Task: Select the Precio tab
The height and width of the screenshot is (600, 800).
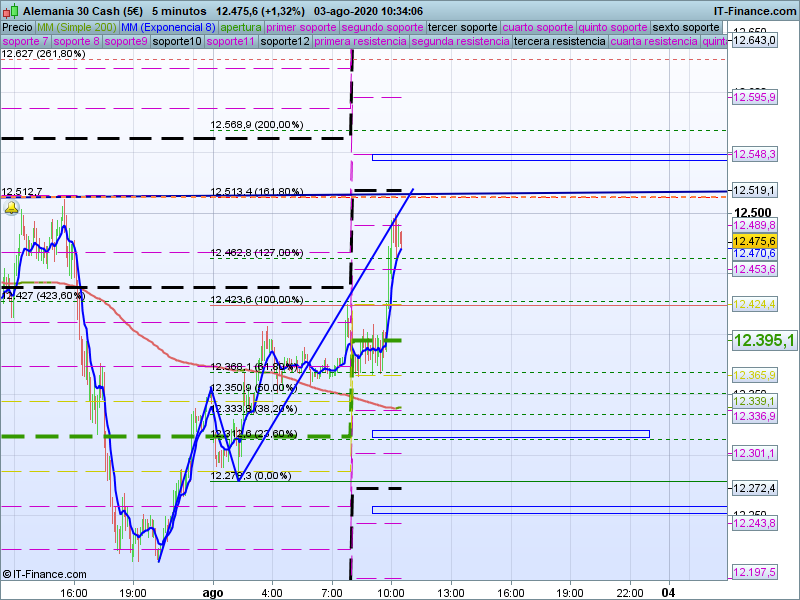Action: pos(17,27)
